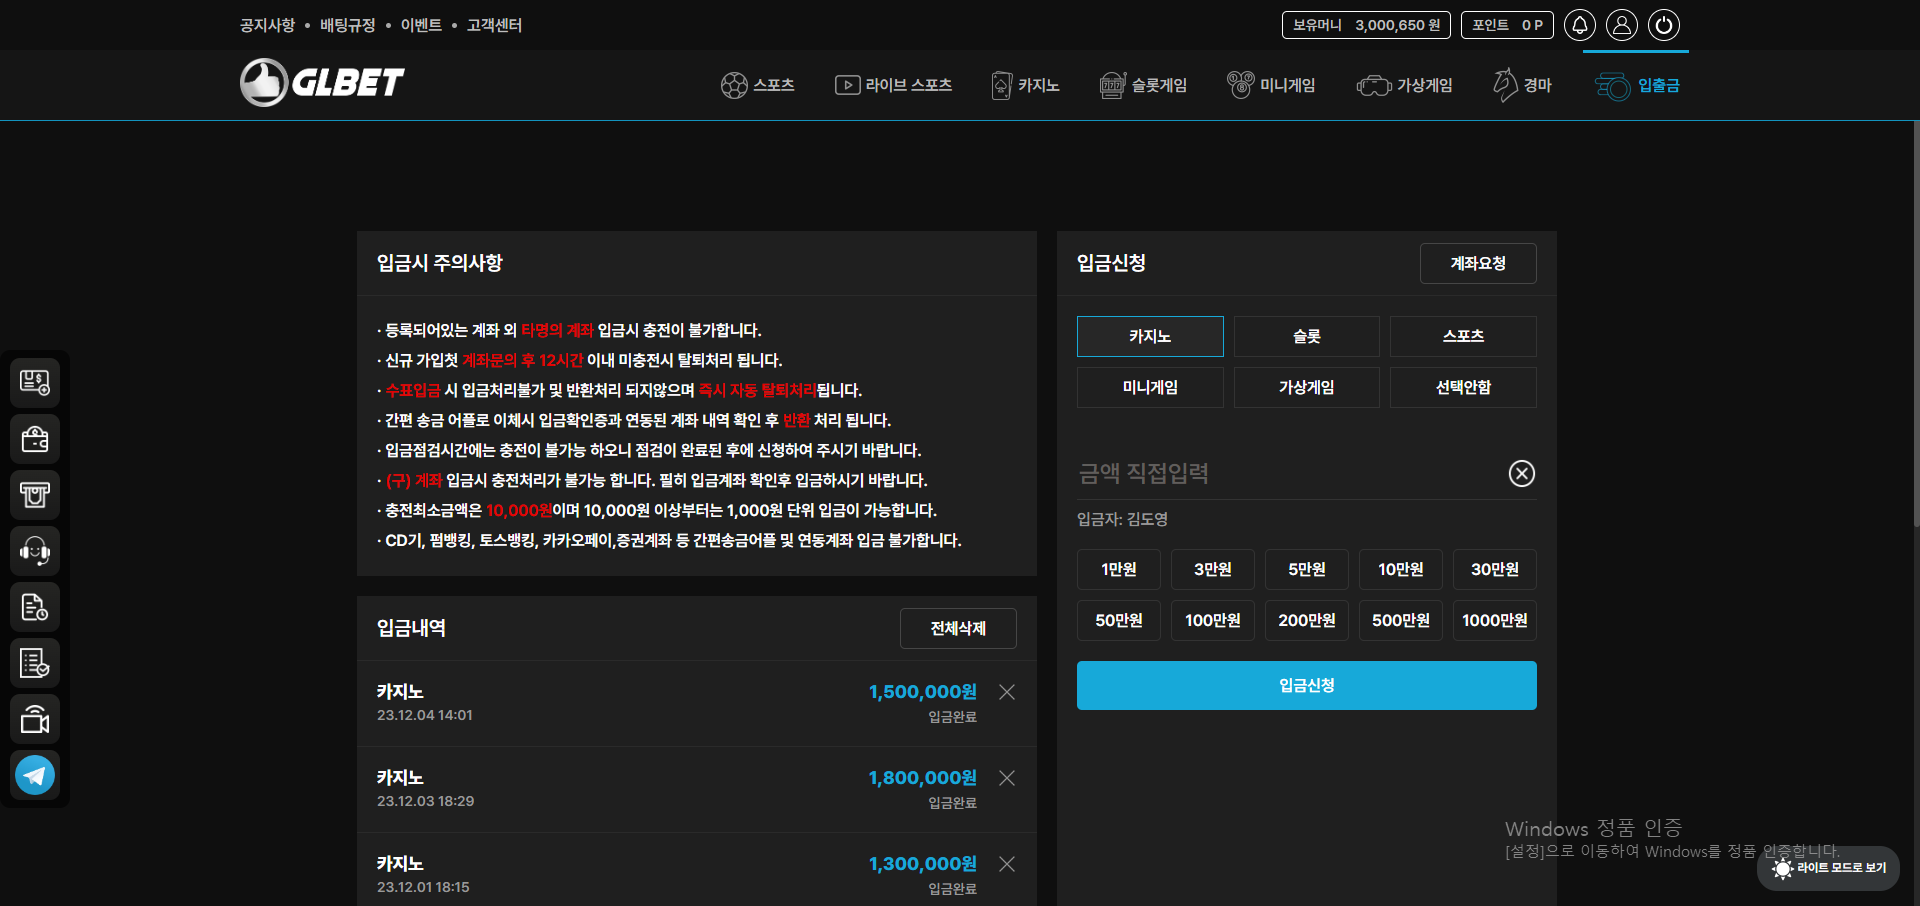Click the notification bell icon
This screenshot has height=906, width=1920.
(x=1580, y=25)
